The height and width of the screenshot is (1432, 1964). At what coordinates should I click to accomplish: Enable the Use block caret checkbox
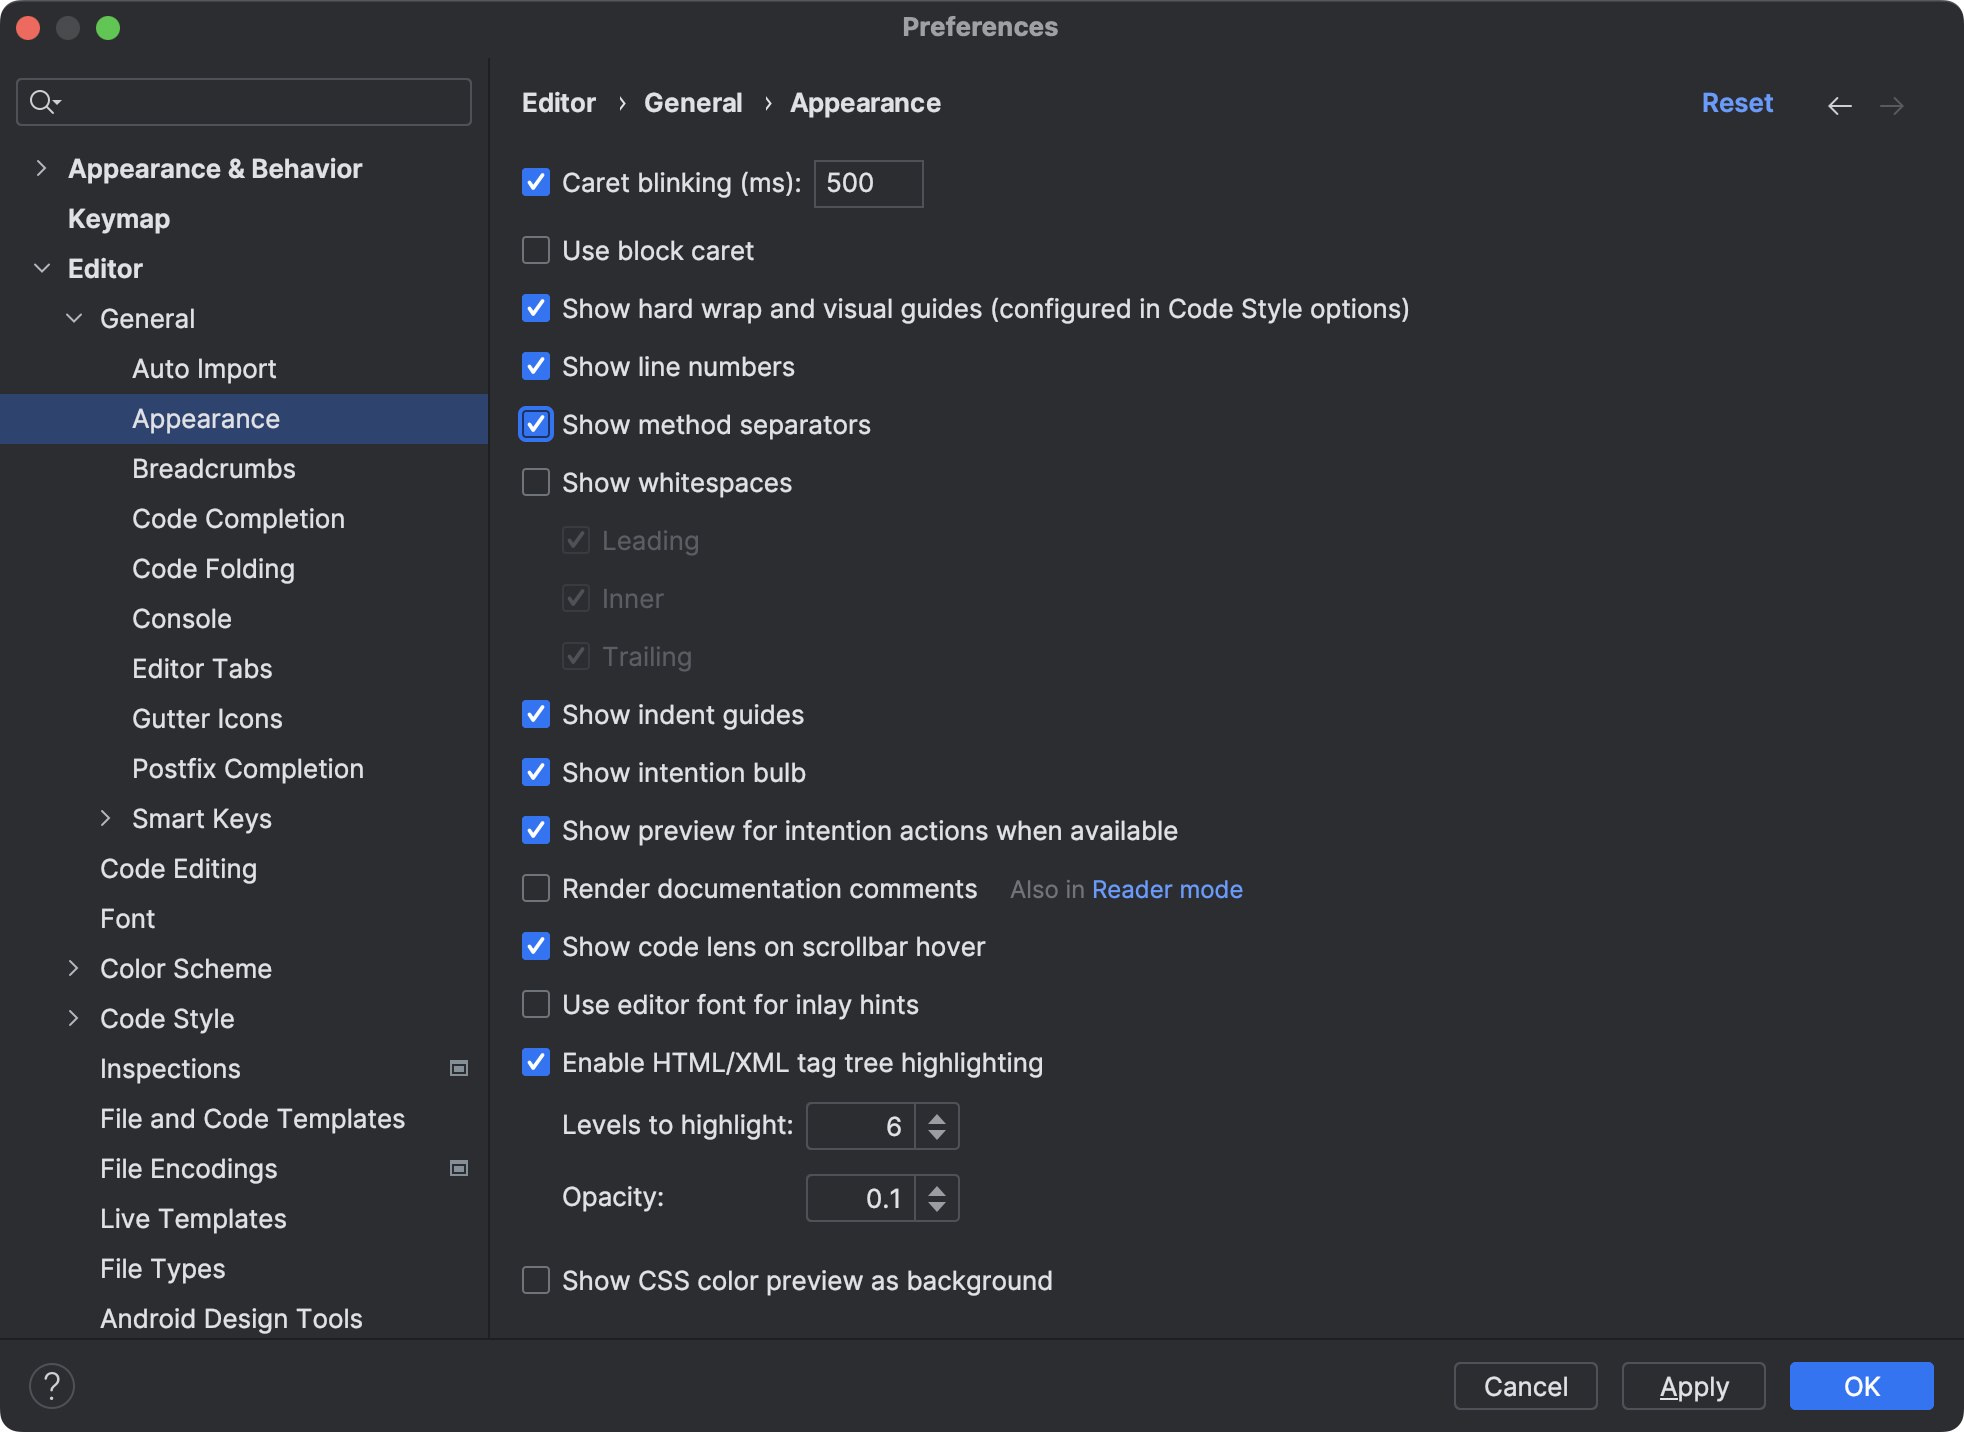(x=536, y=250)
